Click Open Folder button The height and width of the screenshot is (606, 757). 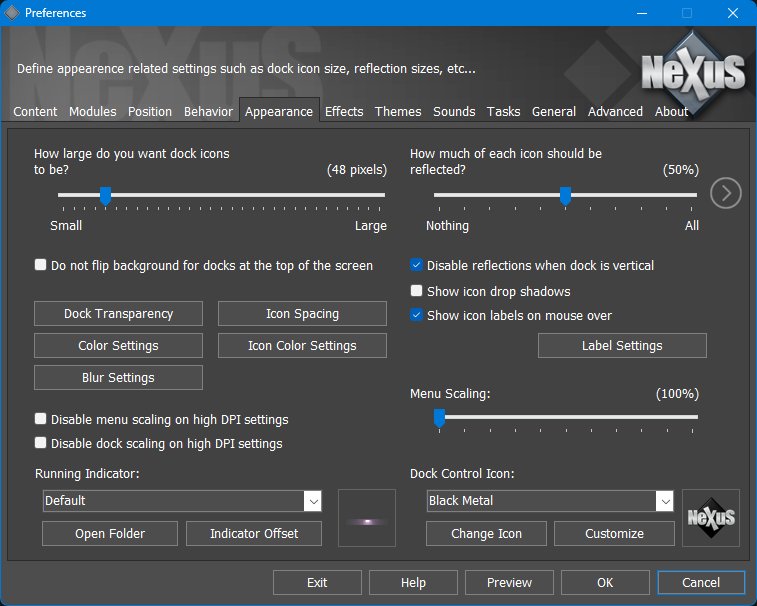tap(110, 534)
